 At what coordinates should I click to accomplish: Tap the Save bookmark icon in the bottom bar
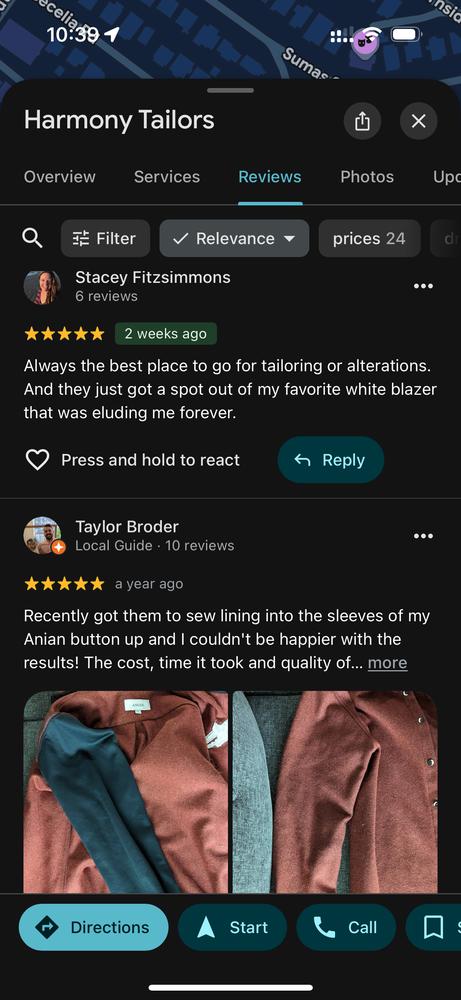coord(434,927)
